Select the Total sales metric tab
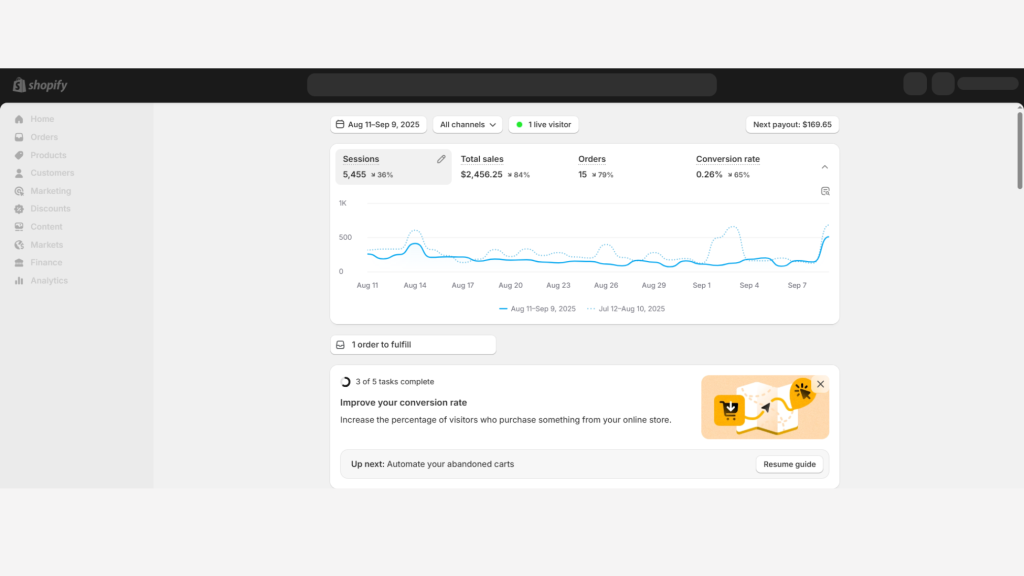The image size is (1024, 576). [495, 166]
